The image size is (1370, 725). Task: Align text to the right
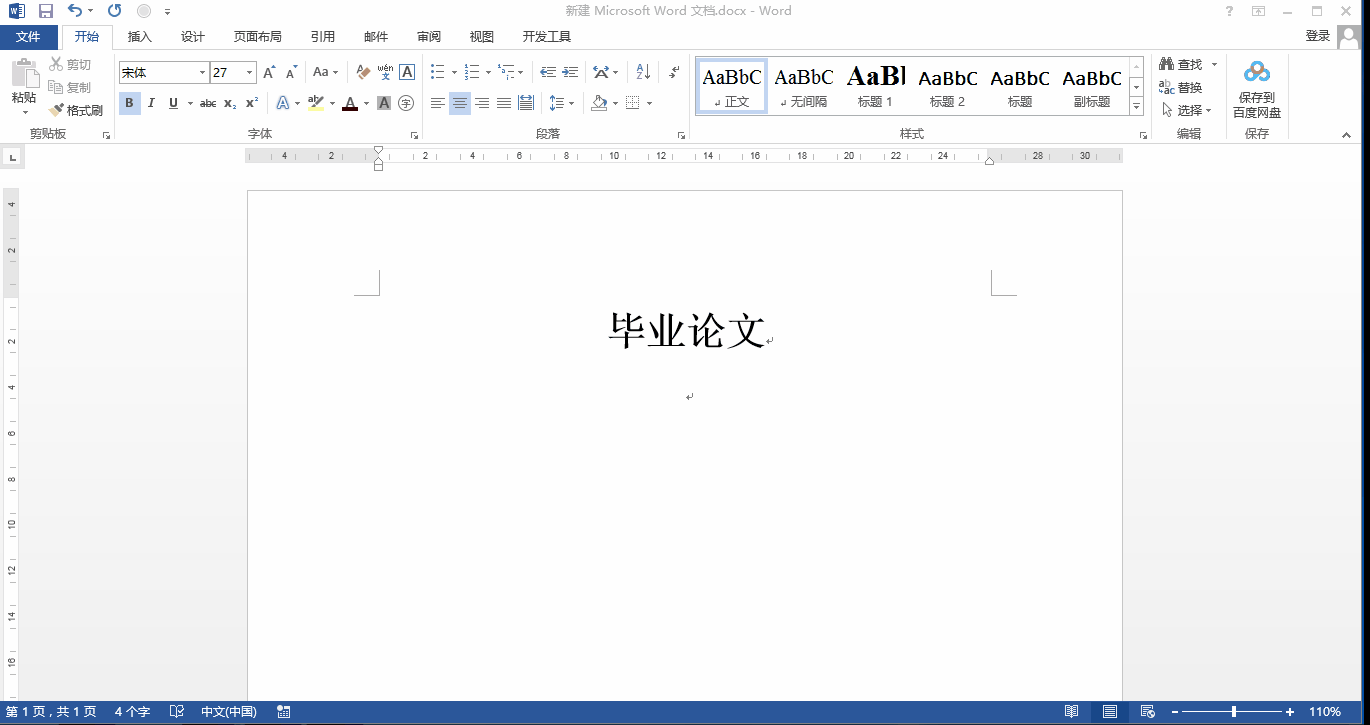tap(482, 103)
